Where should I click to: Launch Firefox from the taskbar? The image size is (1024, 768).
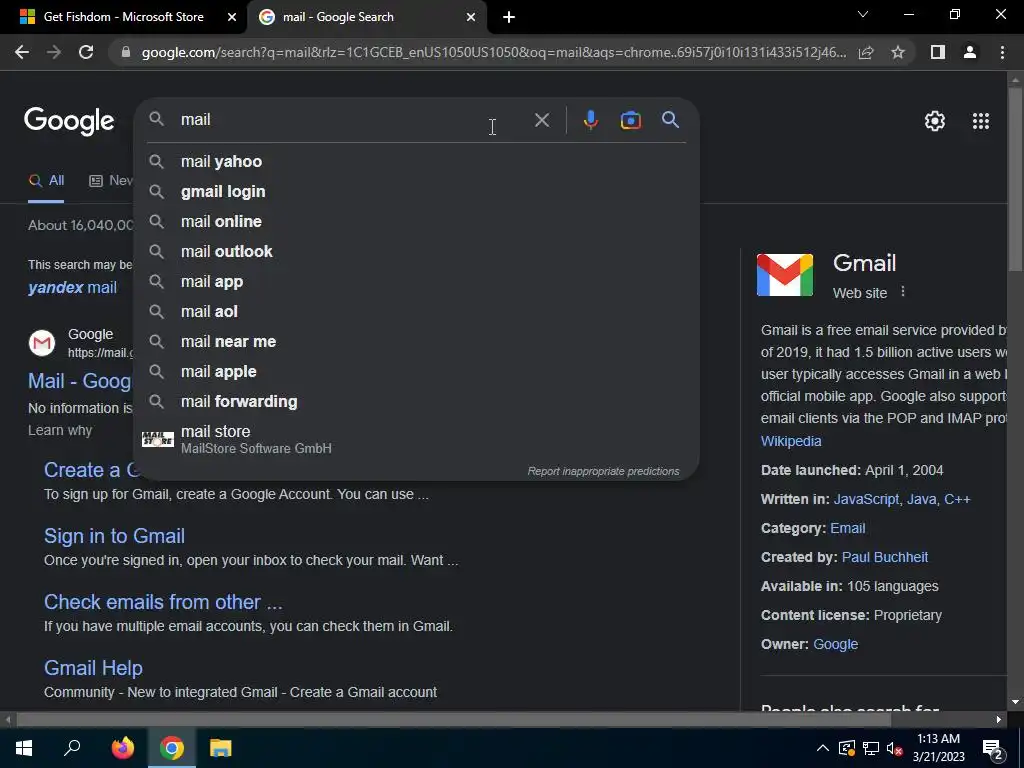[x=122, y=748]
